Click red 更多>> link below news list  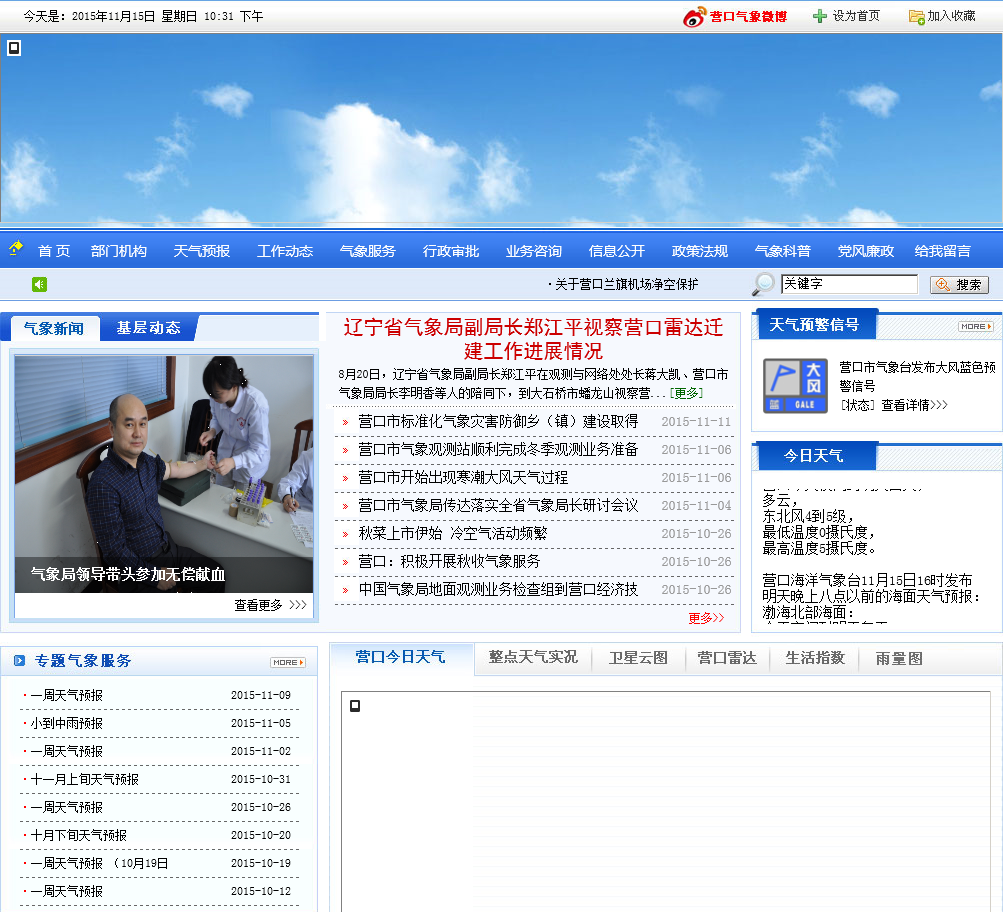pyautogui.click(x=706, y=618)
